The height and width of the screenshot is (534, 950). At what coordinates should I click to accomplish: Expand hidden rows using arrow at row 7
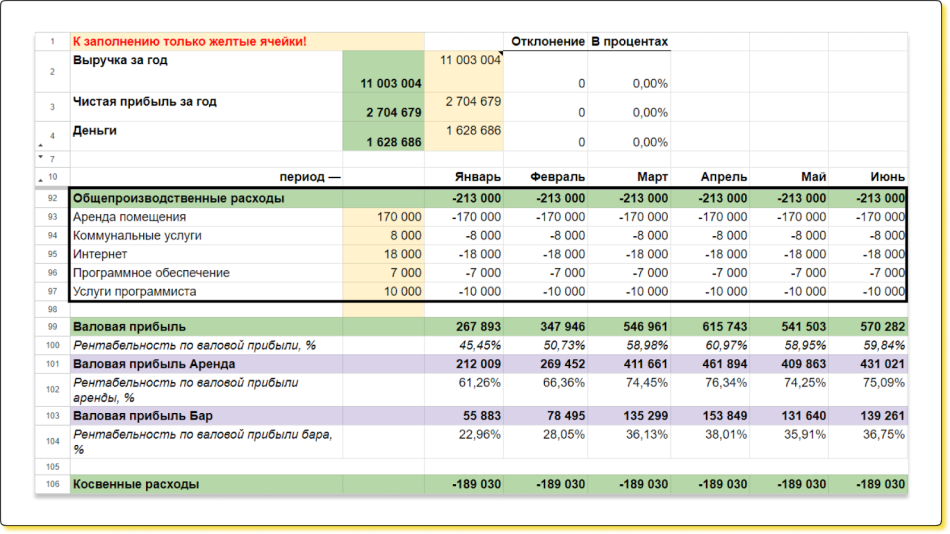[40, 157]
